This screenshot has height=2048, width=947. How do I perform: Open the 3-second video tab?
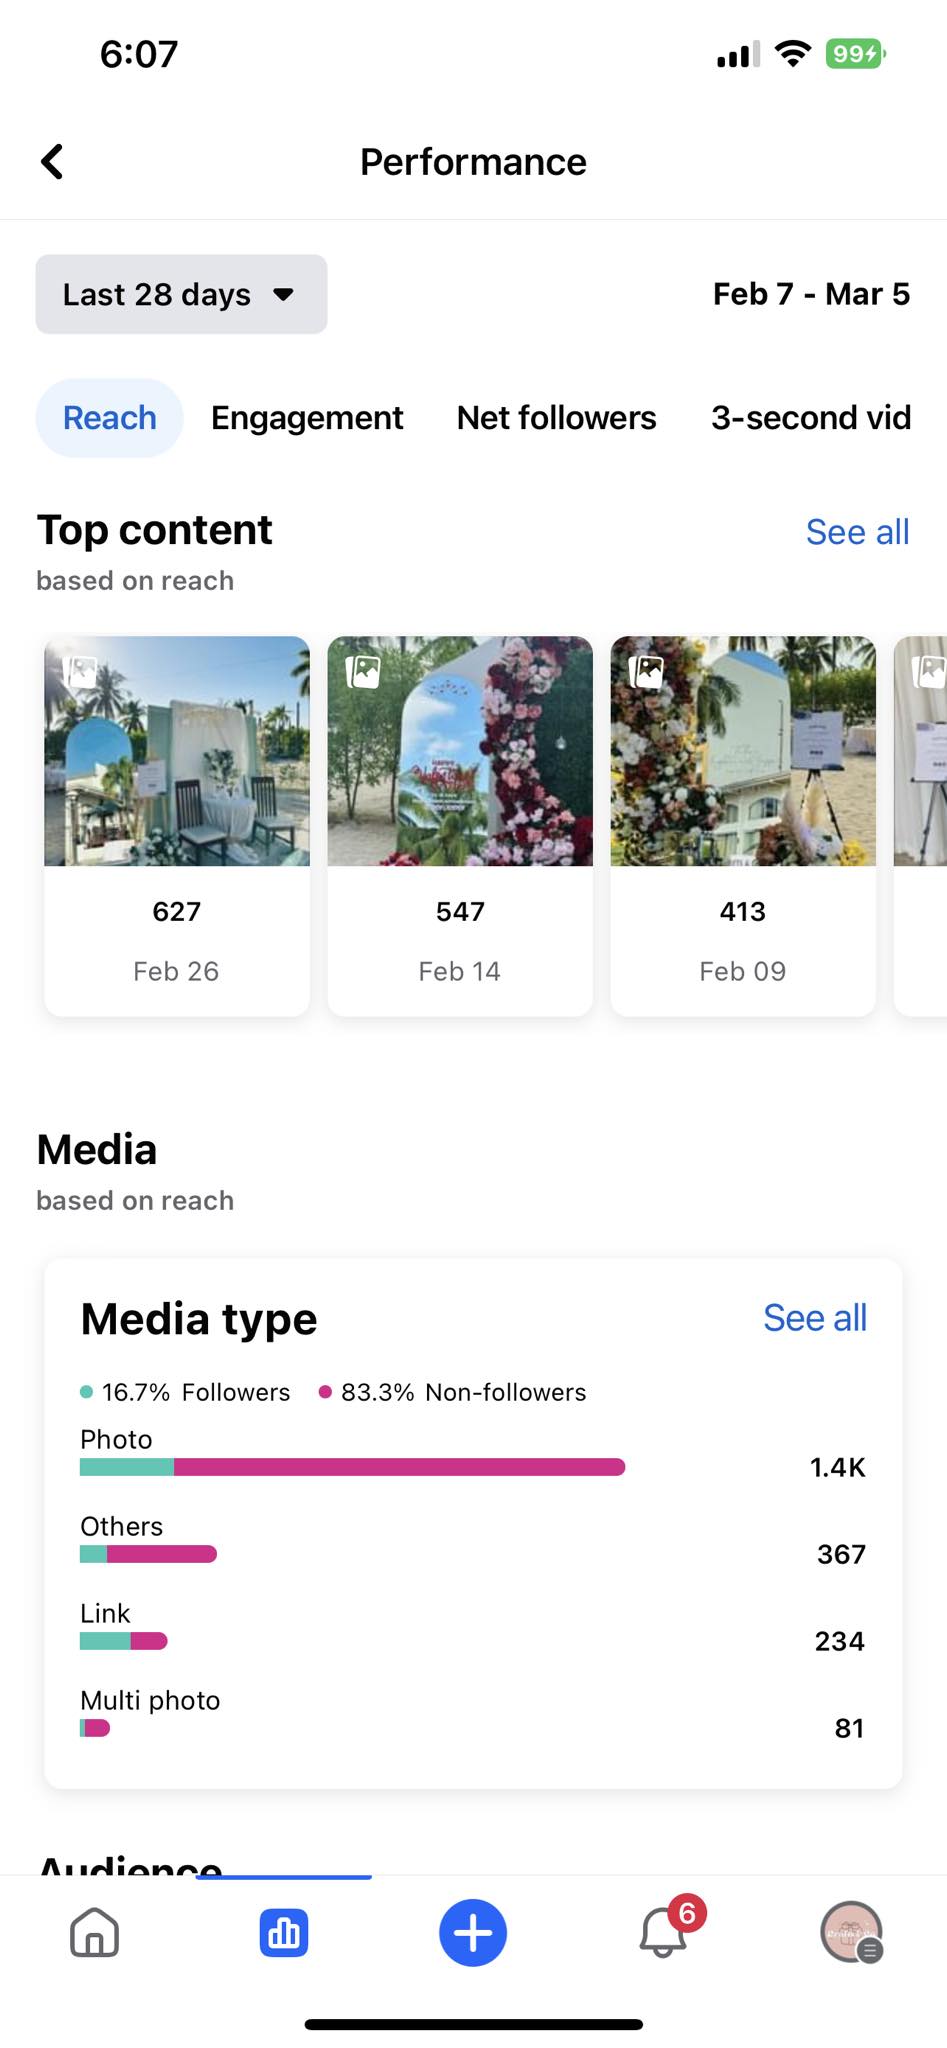811,418
